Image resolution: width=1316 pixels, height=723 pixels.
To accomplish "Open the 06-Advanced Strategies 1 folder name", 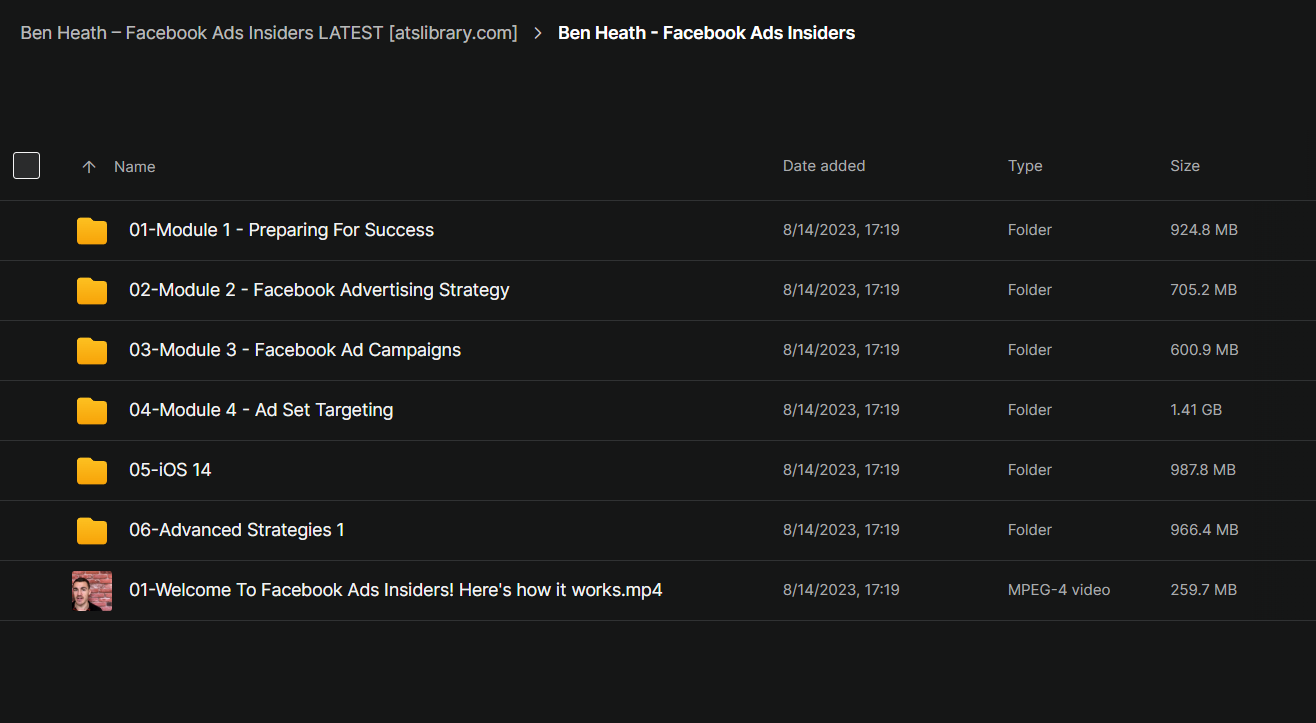I will pyautogui.click(x=237, y=530).
